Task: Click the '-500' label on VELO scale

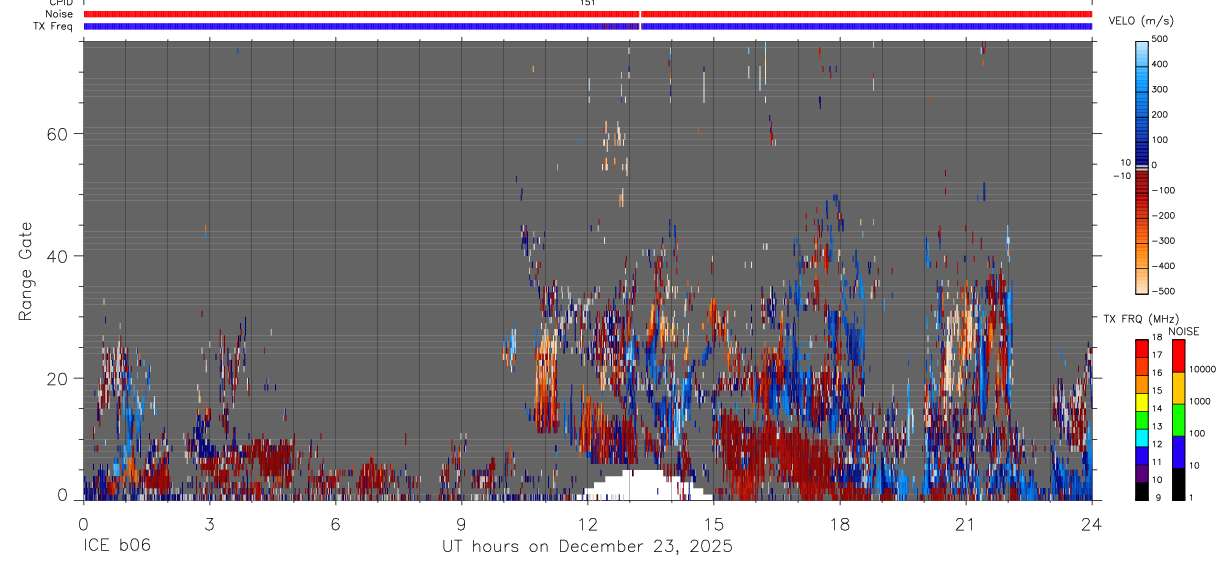Action: pyautogui.click(x=1161, y=291)
